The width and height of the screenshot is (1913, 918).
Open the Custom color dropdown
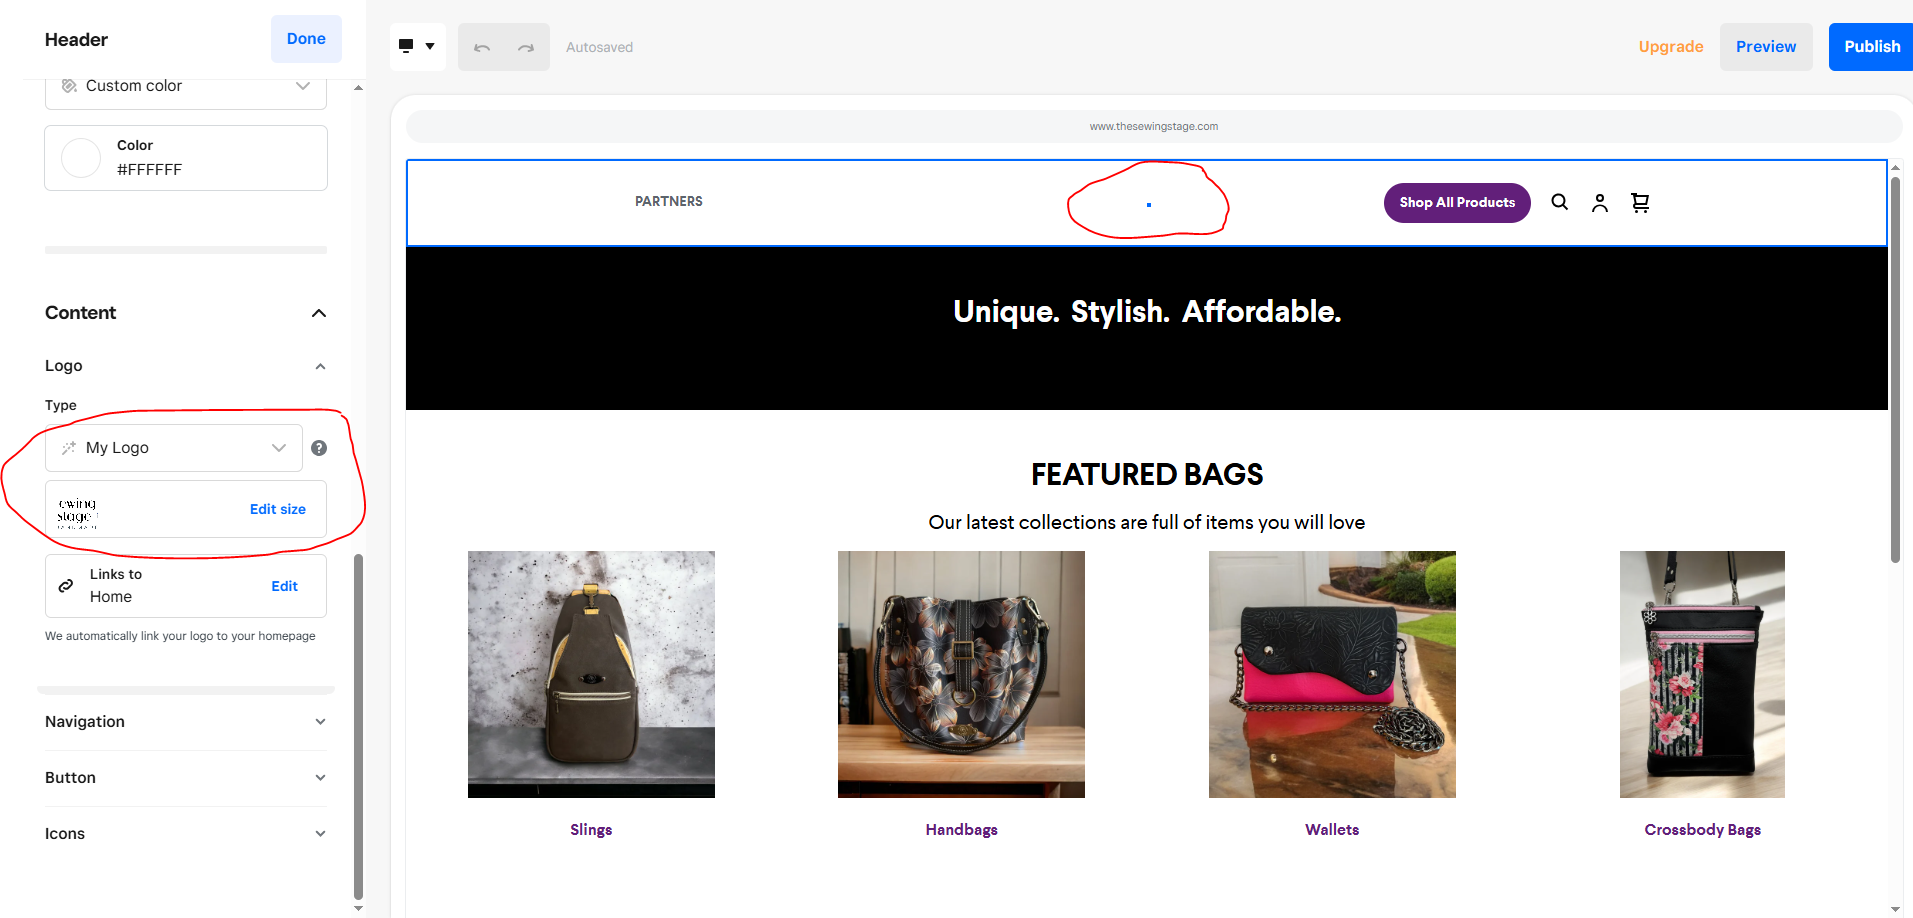point(186,87)
